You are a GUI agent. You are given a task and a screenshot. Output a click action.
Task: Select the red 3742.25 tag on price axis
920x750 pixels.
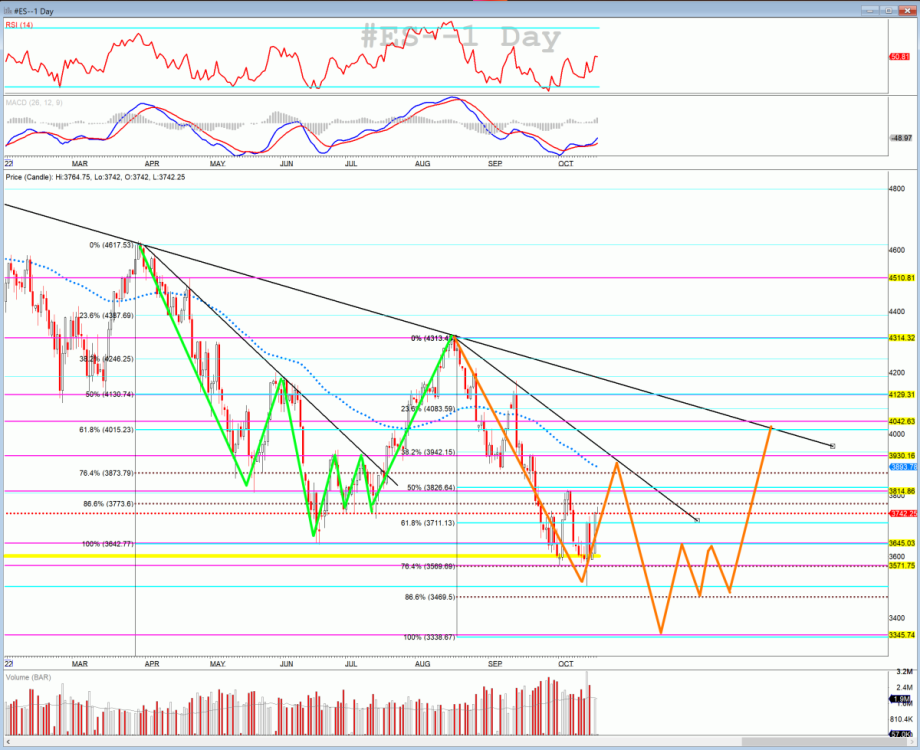coord(902,513)
